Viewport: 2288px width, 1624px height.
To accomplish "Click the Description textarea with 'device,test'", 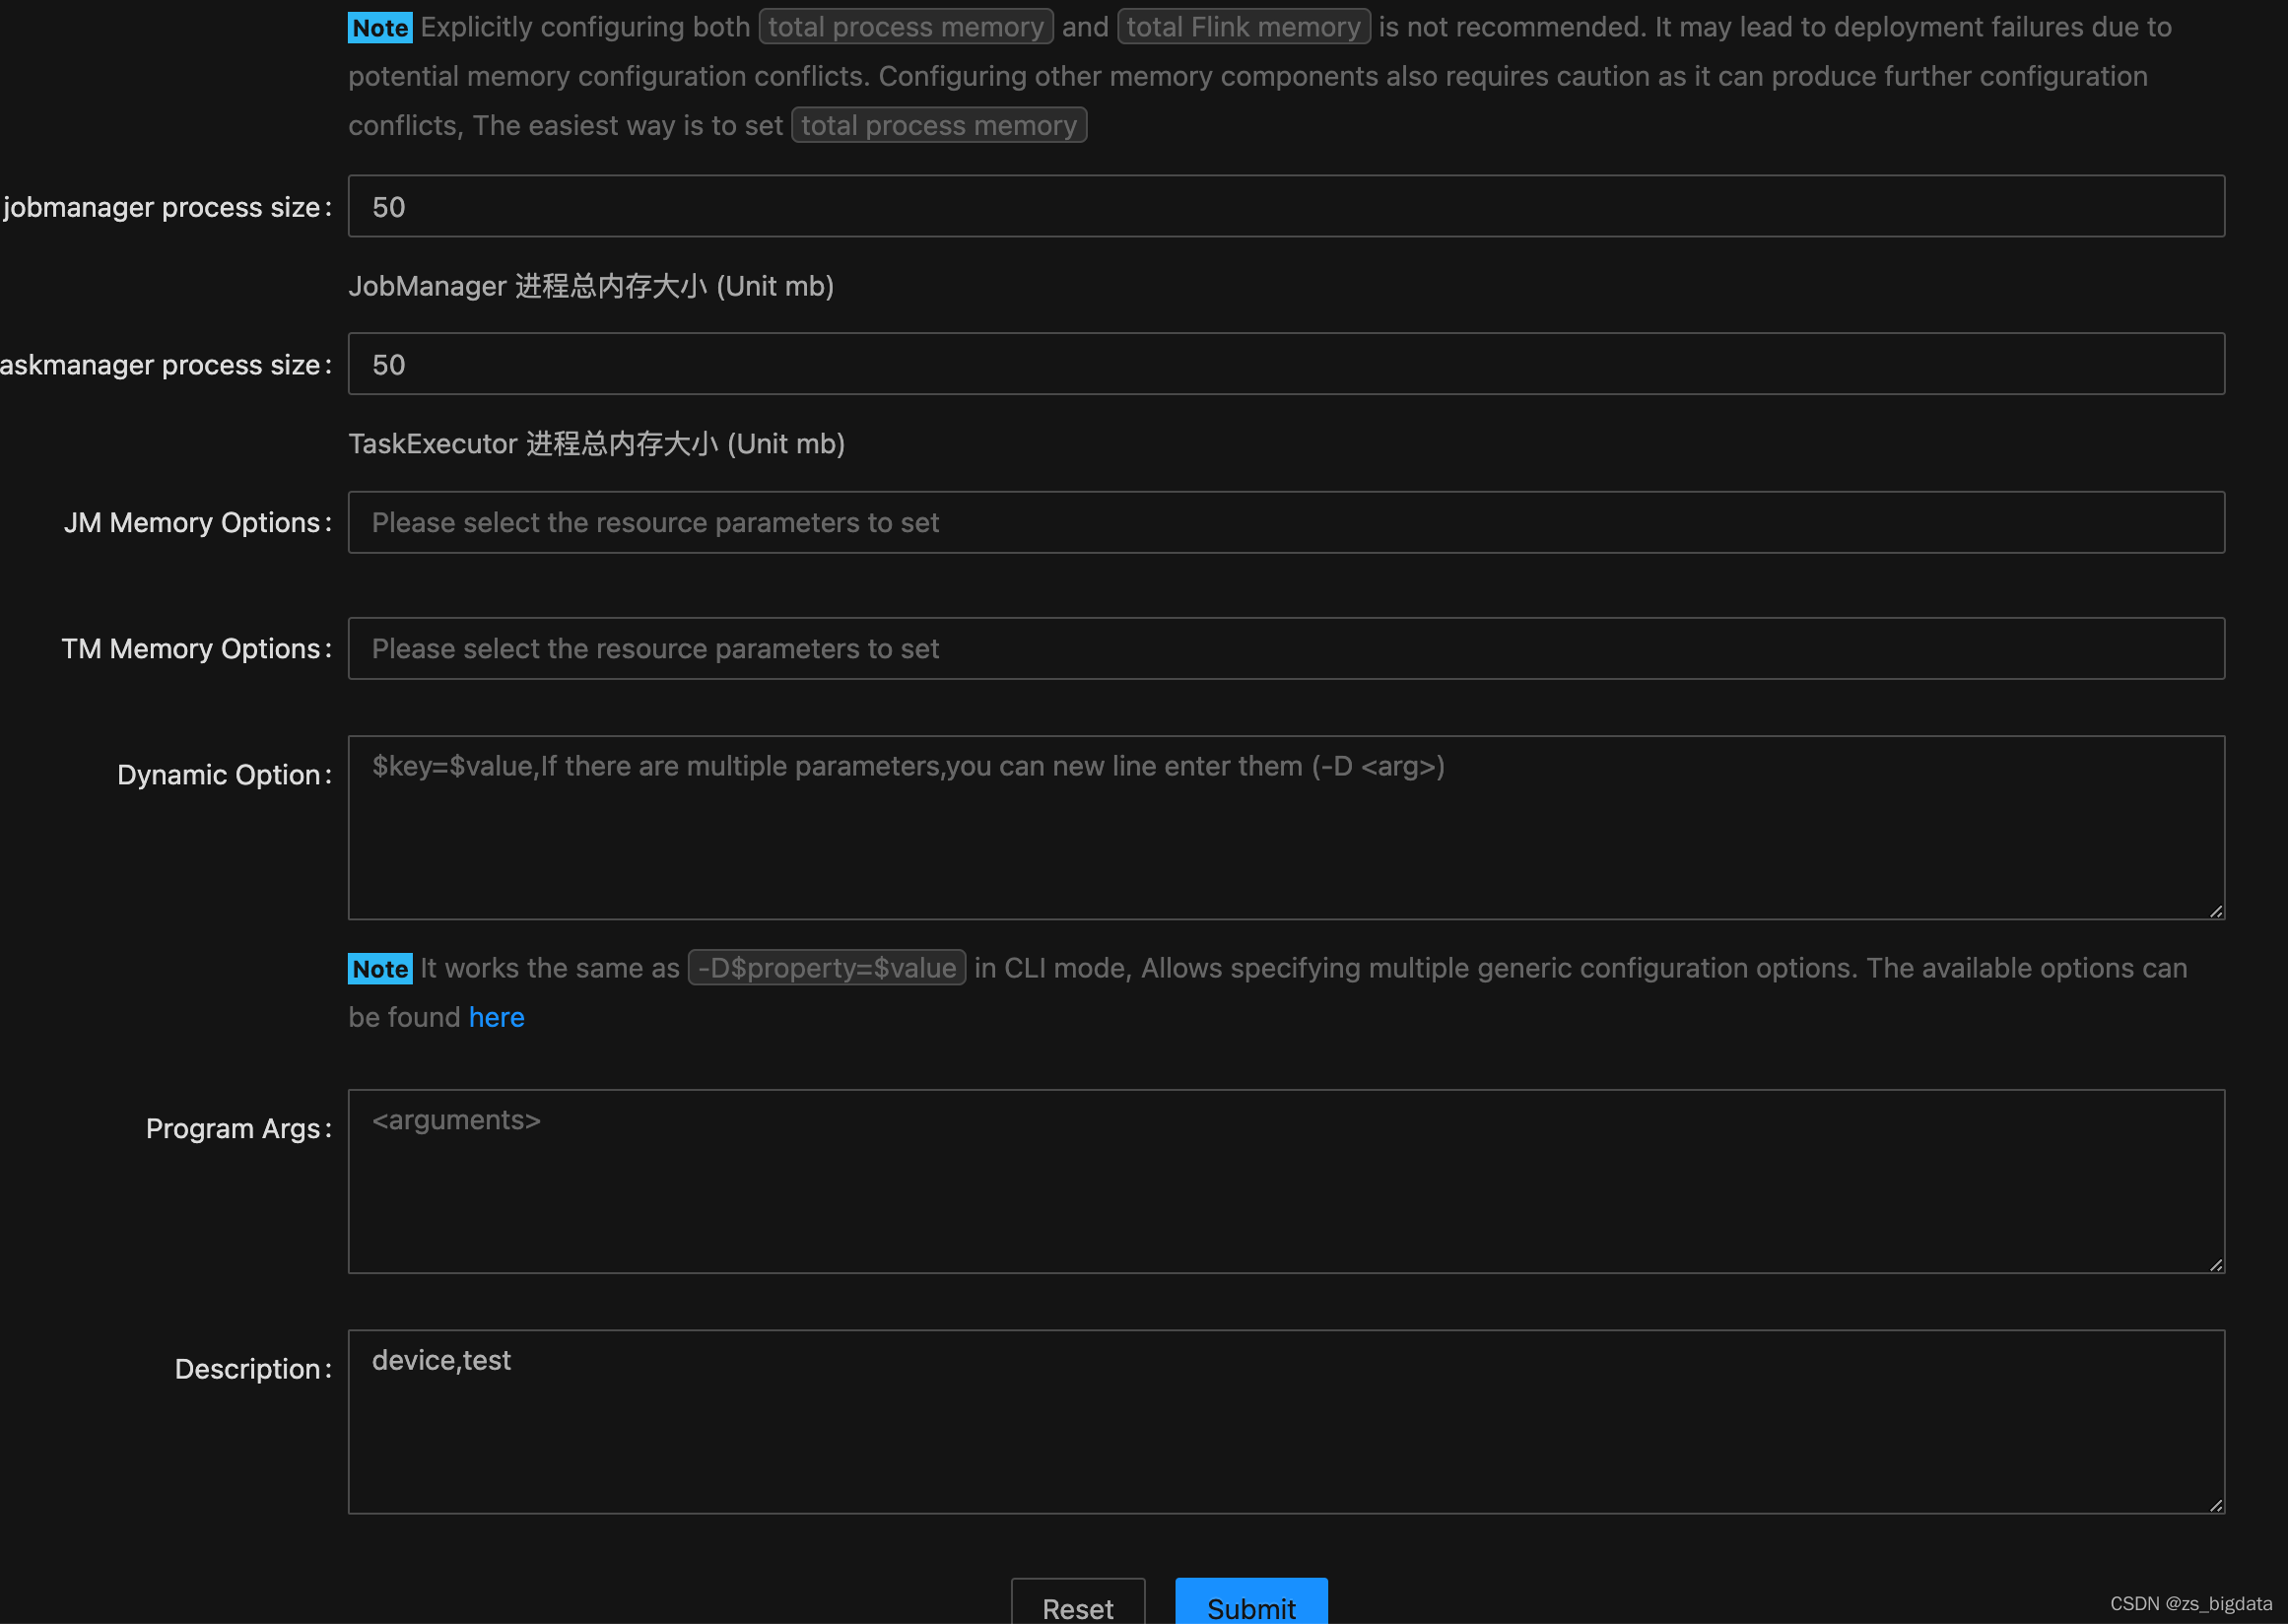I will [1285, 1421].
